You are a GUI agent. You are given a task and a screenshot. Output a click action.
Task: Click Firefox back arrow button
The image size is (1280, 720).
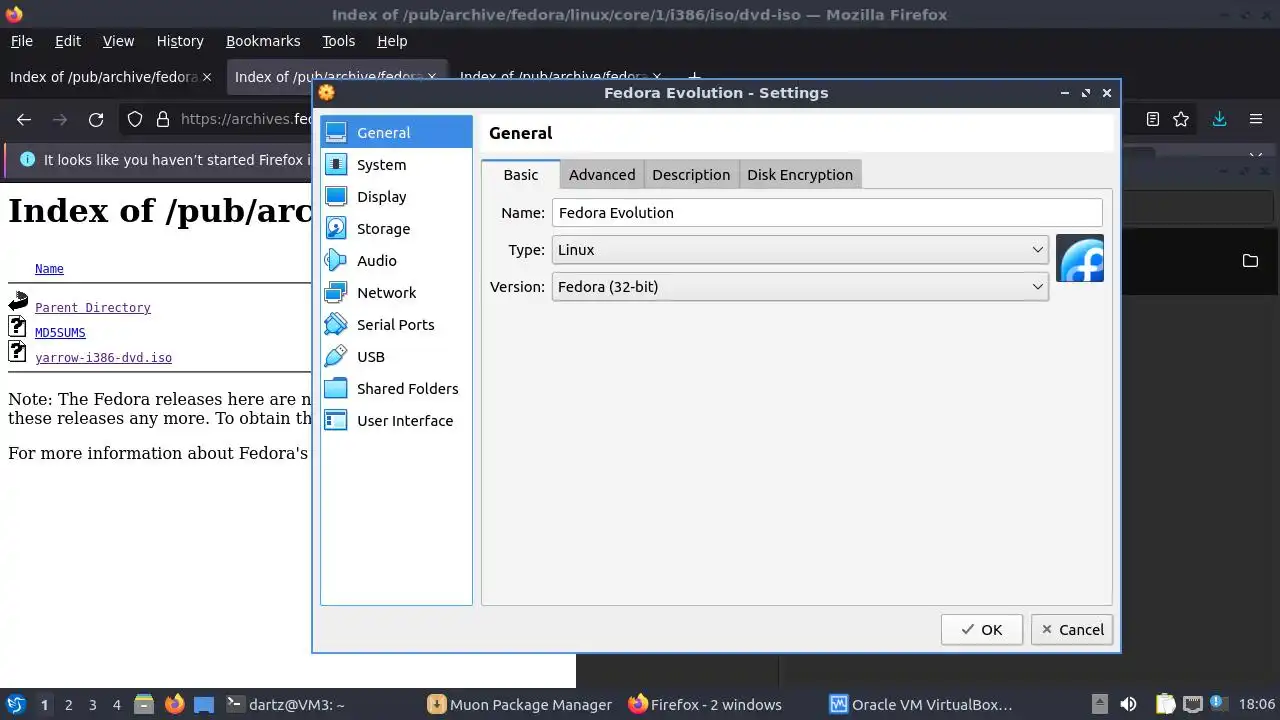(24, 119)
